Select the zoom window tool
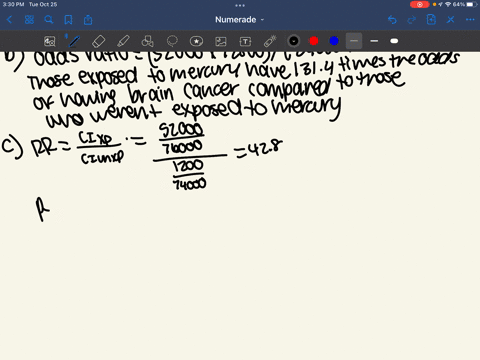The width and height of the screenshot is (480, 360). [x=50, y=41]
